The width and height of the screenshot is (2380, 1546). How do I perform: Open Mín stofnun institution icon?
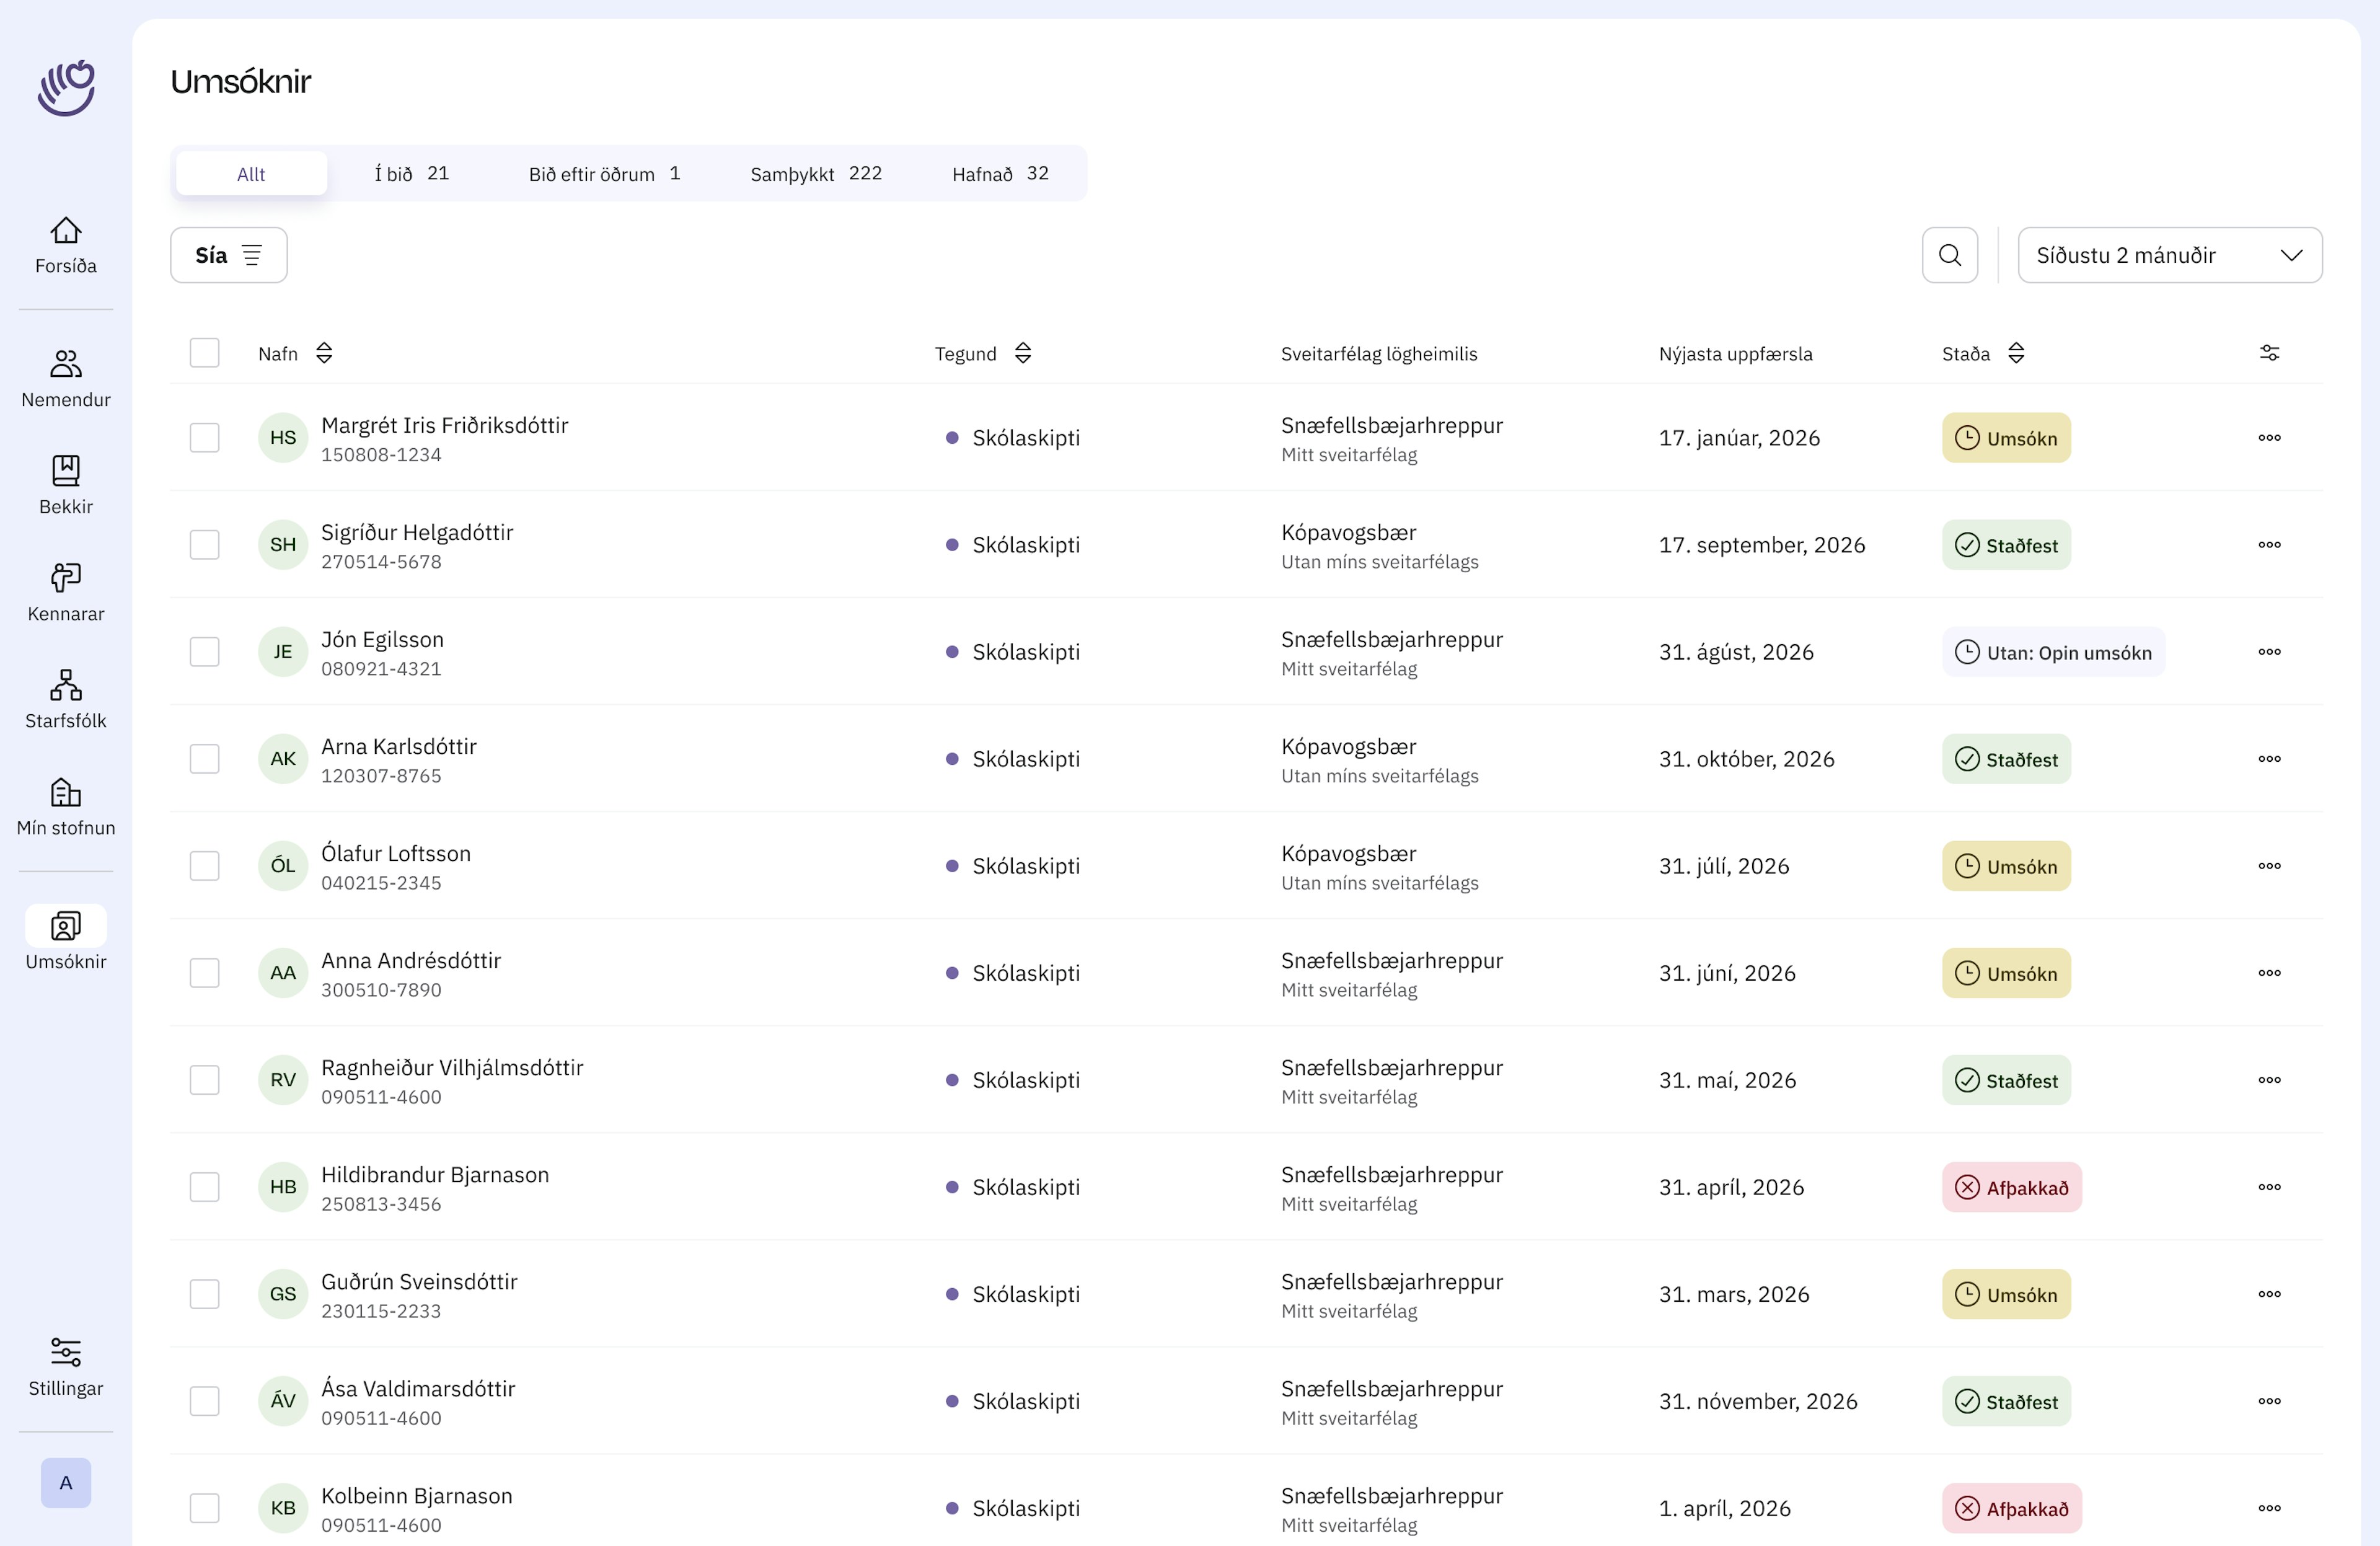pyautogui.click(x=66, y=792)
